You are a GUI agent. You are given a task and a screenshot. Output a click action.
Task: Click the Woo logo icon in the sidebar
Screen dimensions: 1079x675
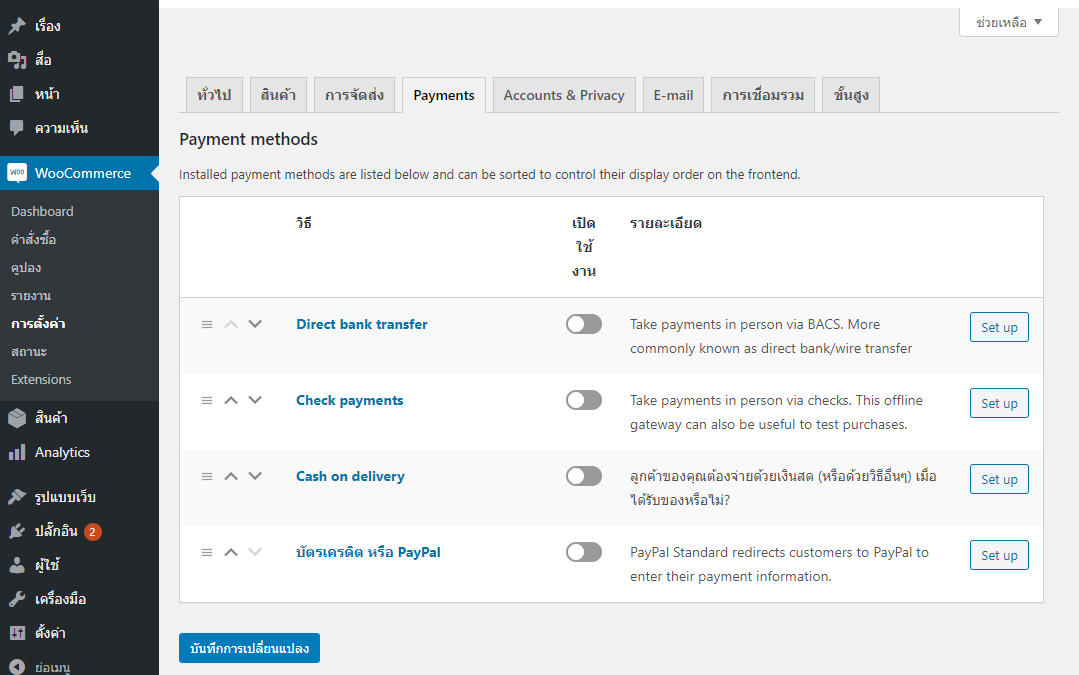click(17, 173)
